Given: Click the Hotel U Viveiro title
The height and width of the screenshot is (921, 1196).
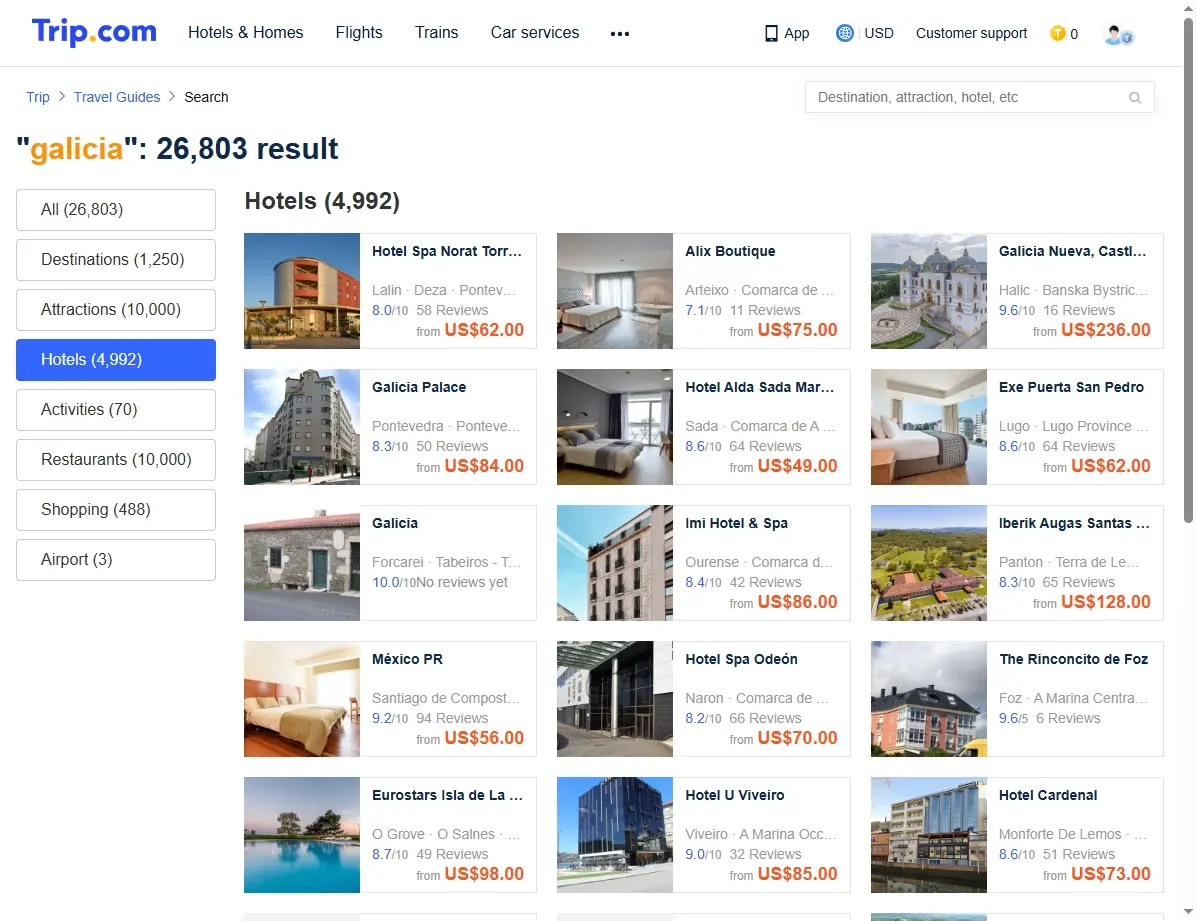Looking at the screenshot, I should tap(735, 794).
